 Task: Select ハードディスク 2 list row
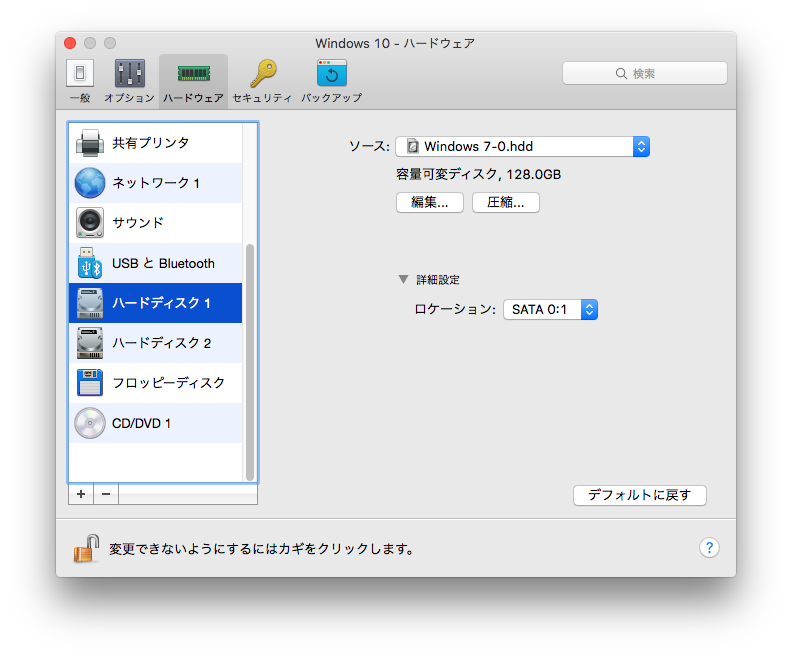[156, 343]
